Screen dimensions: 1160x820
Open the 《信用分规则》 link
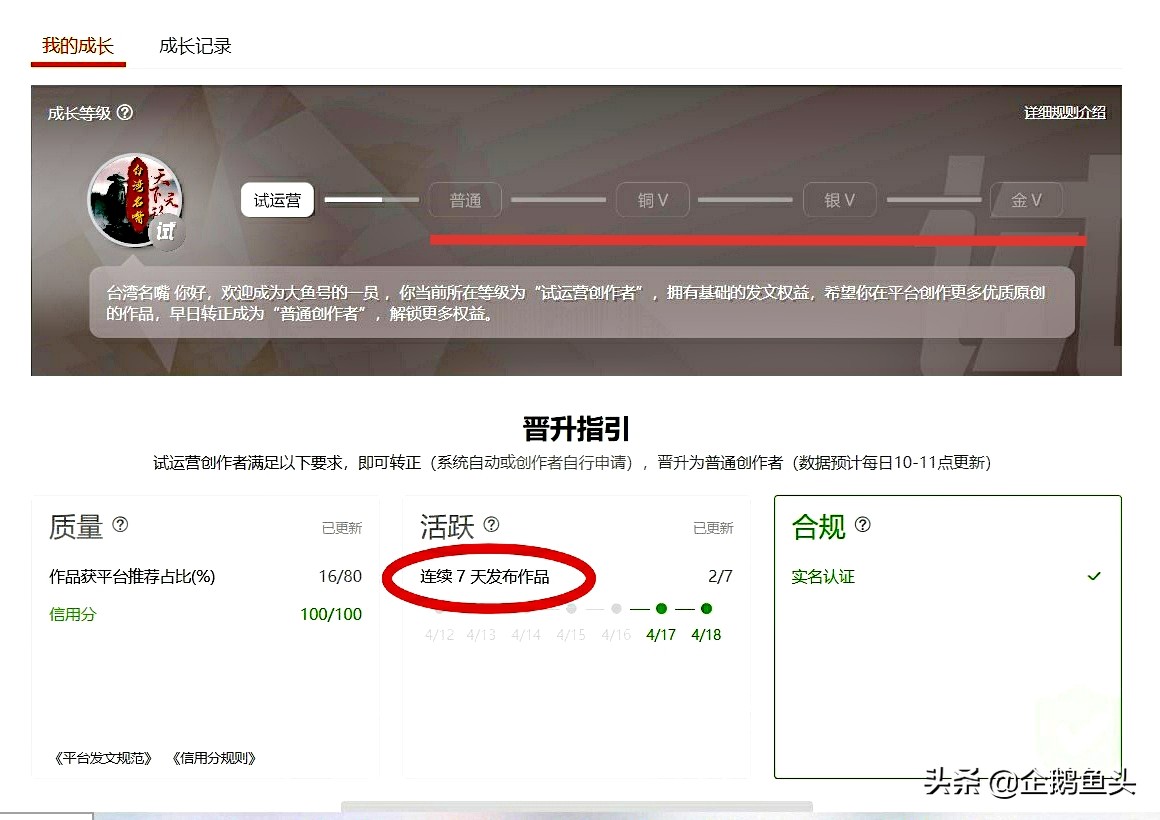(x=217, y=757)
